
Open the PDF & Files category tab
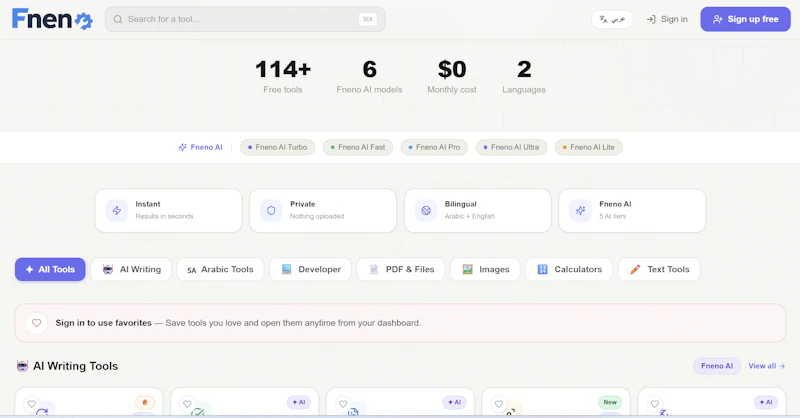(401, 269)
